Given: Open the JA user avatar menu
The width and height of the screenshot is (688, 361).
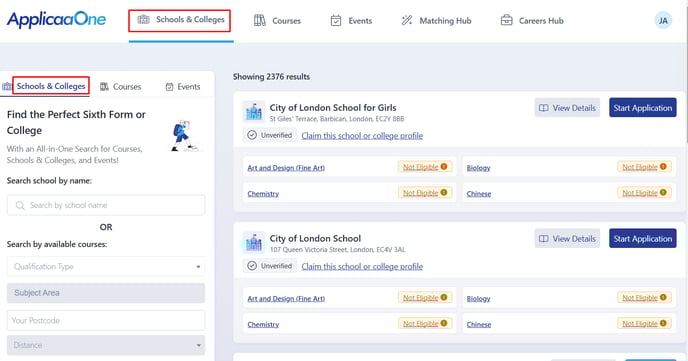Looking at the screenshot, I should pos(663,21).
